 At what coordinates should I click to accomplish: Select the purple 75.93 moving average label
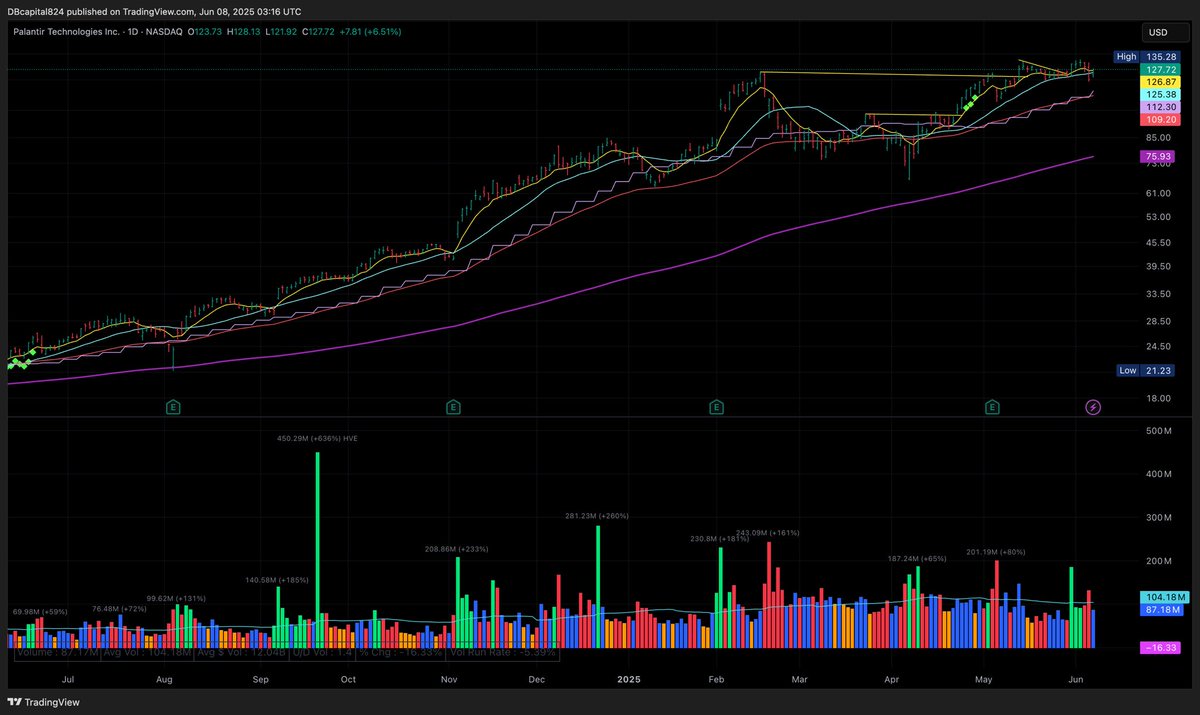[x=1159, y=156]
